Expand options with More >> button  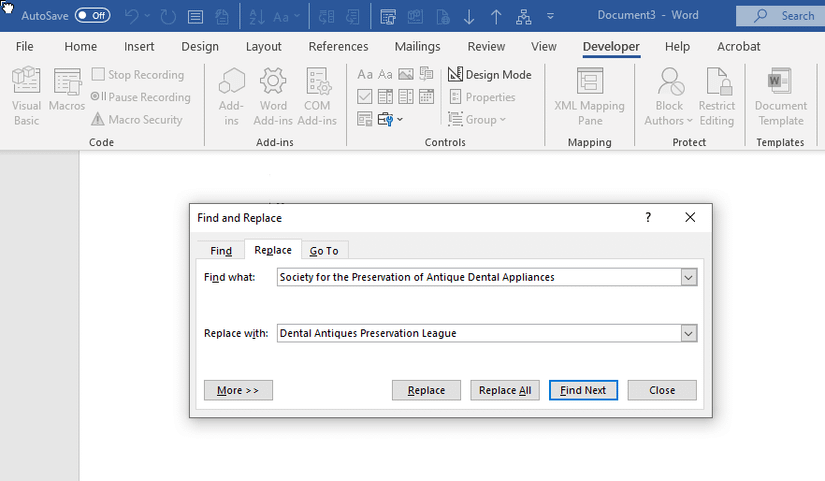click(238, 390)
